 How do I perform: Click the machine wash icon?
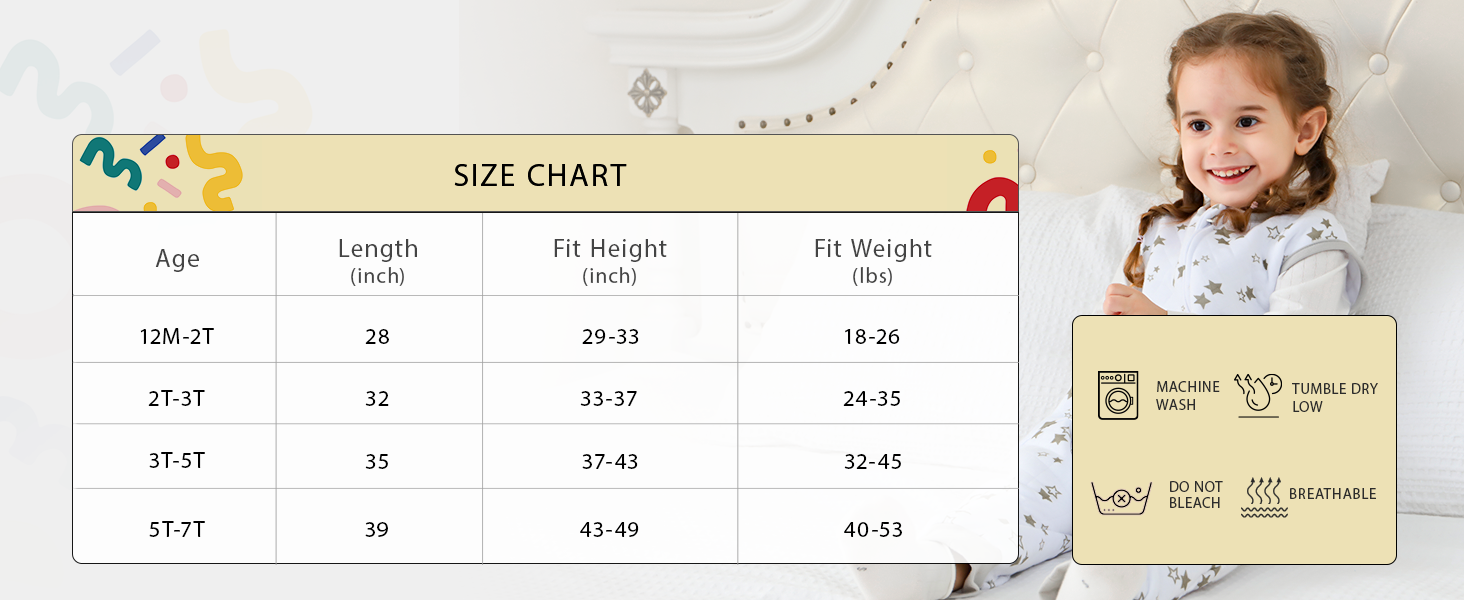point(1118,395)
